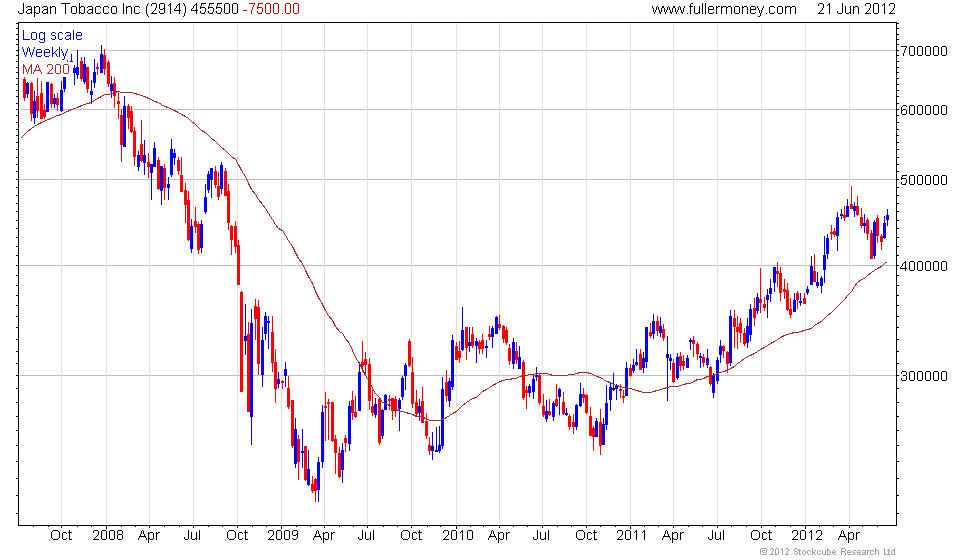The width and height of the screenshot is (980, 560).
Task: Click the 400000 price axis label
Action: point(924,266)
